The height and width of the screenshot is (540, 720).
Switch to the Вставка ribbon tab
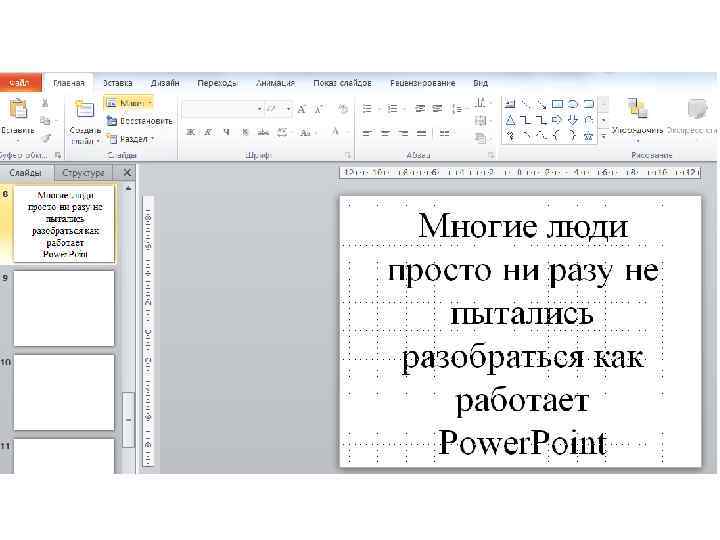[117, 83]
